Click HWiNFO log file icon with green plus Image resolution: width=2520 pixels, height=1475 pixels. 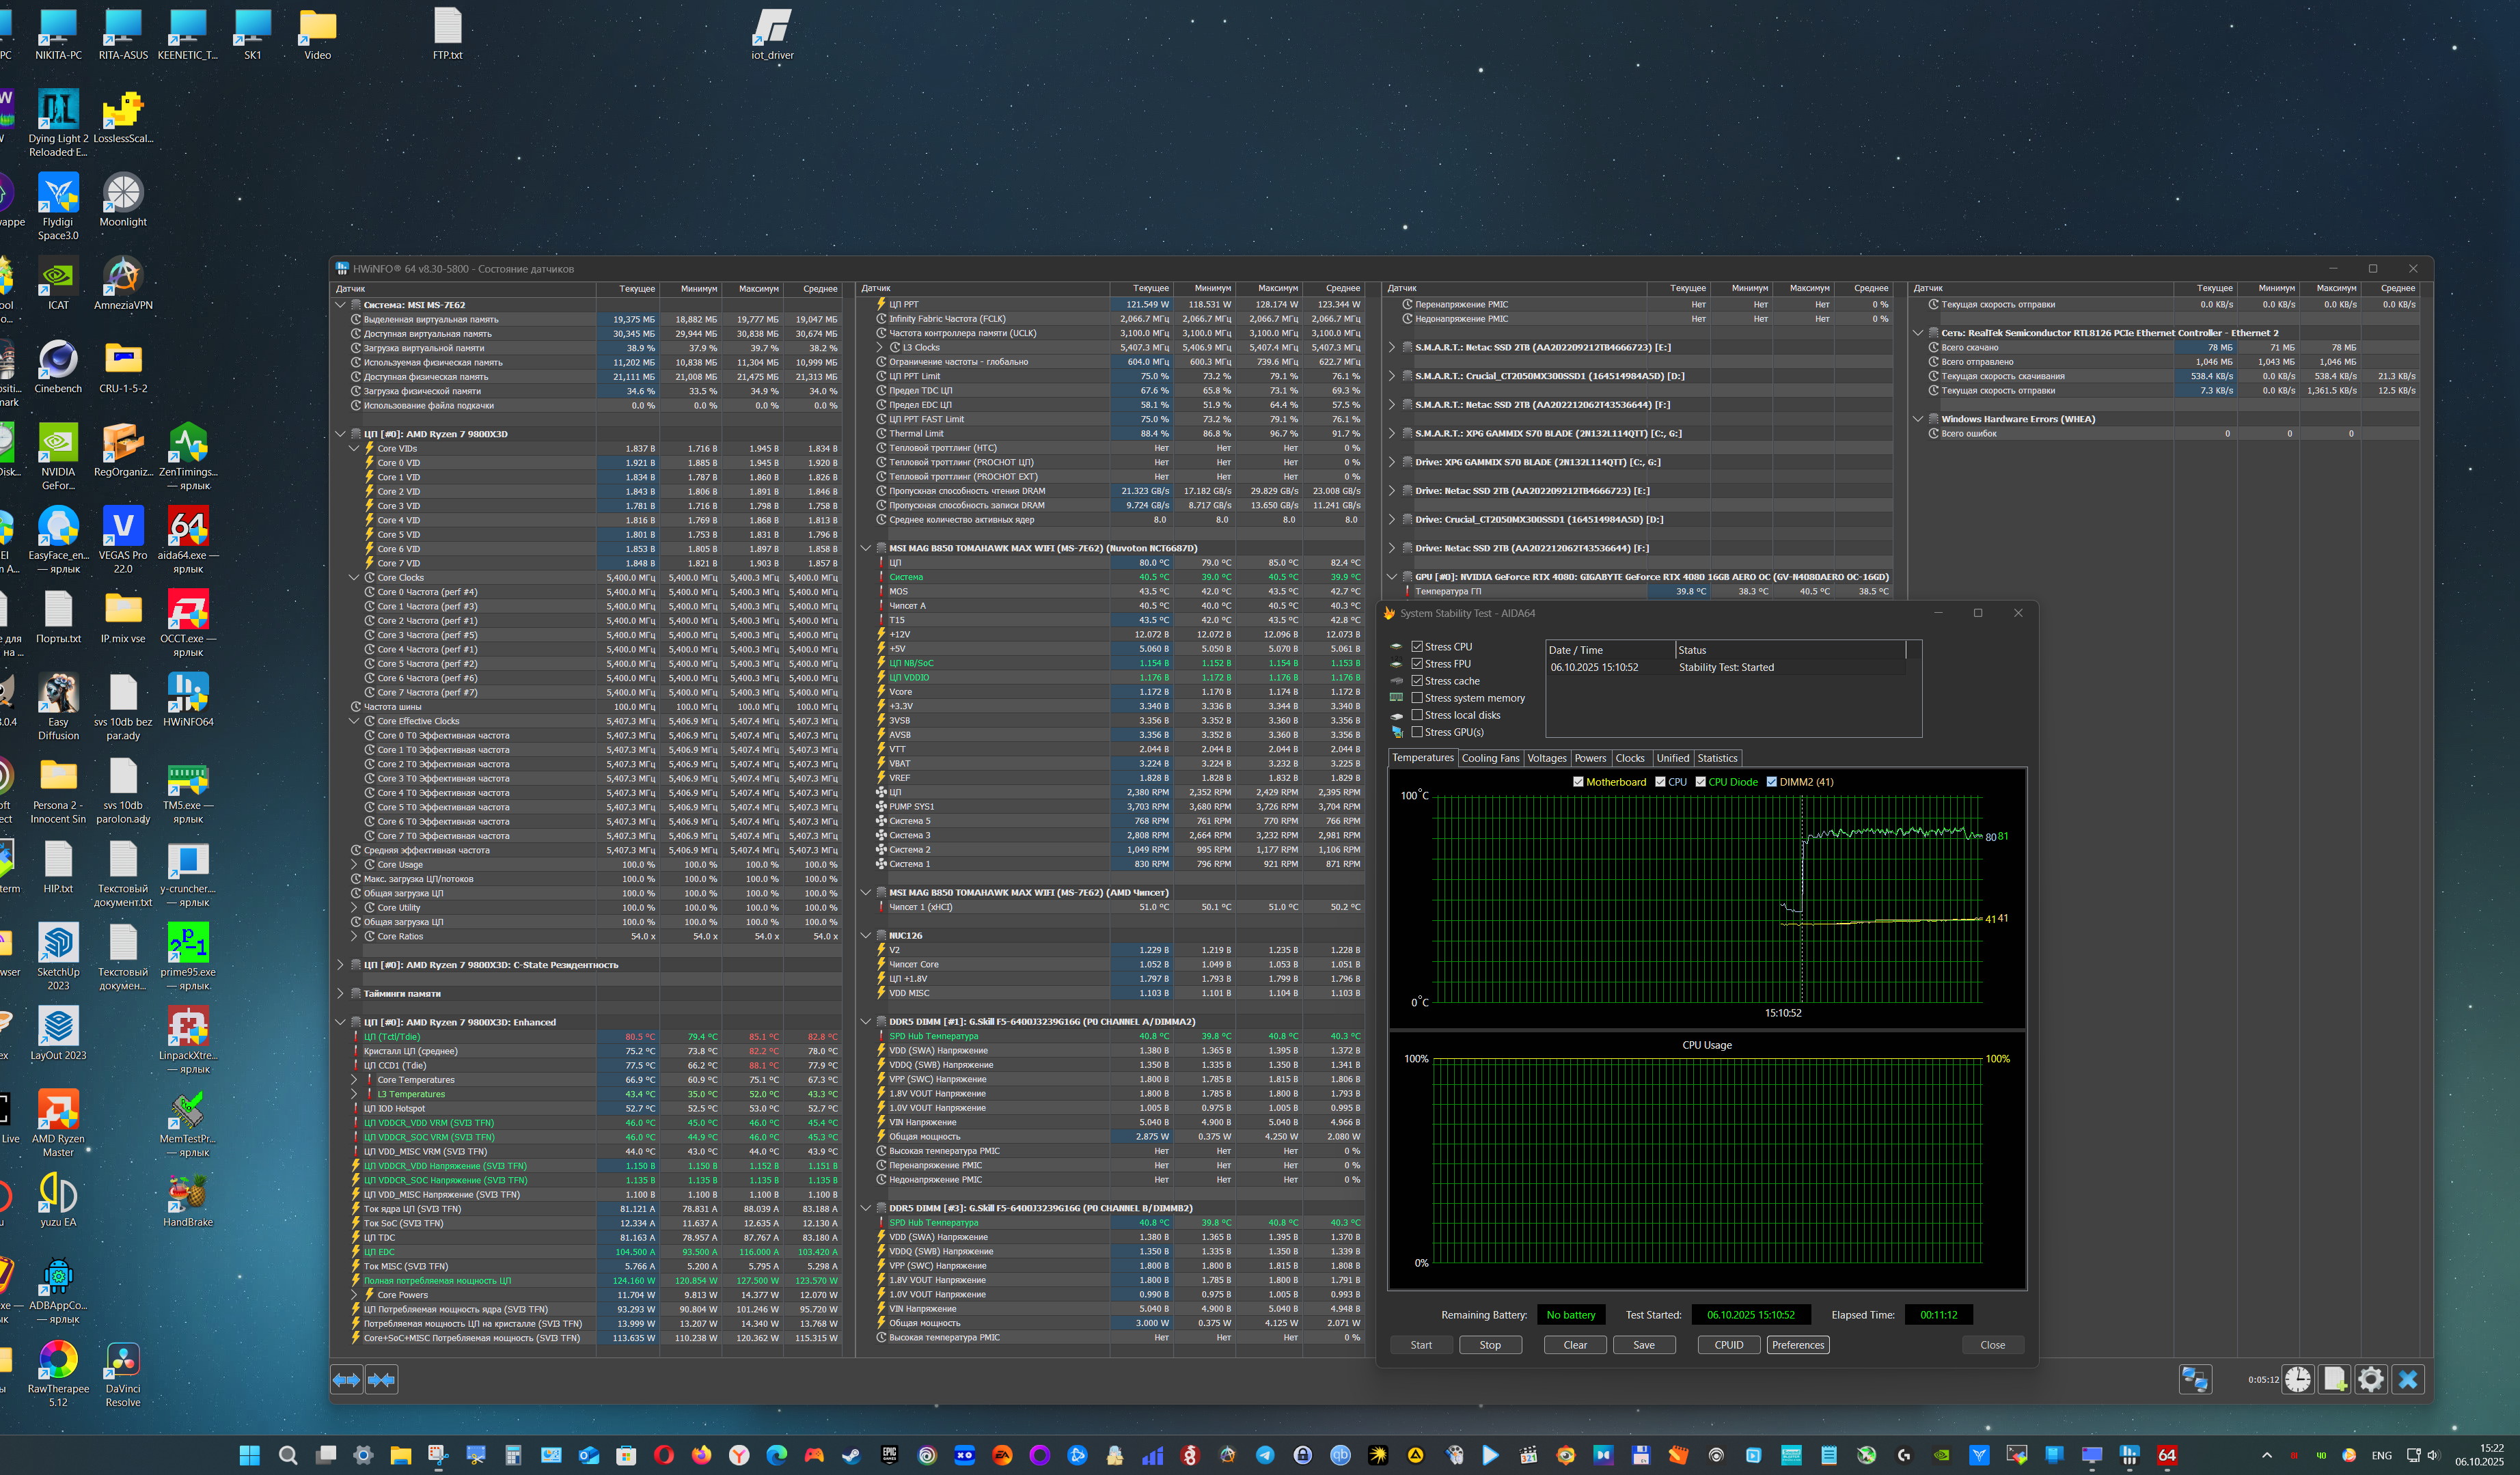pyautogui.click(x=2334, y=1379)
